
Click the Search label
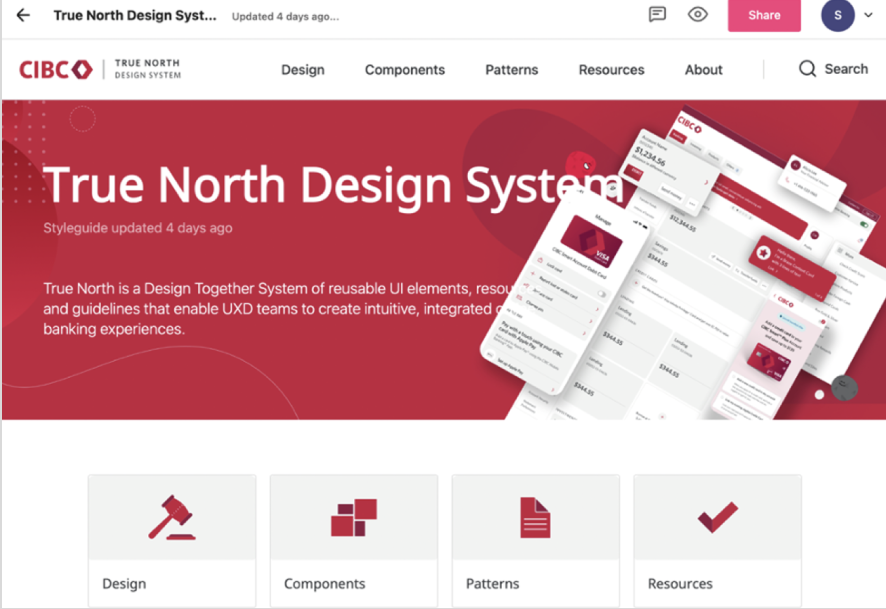(x=846, y=69)
